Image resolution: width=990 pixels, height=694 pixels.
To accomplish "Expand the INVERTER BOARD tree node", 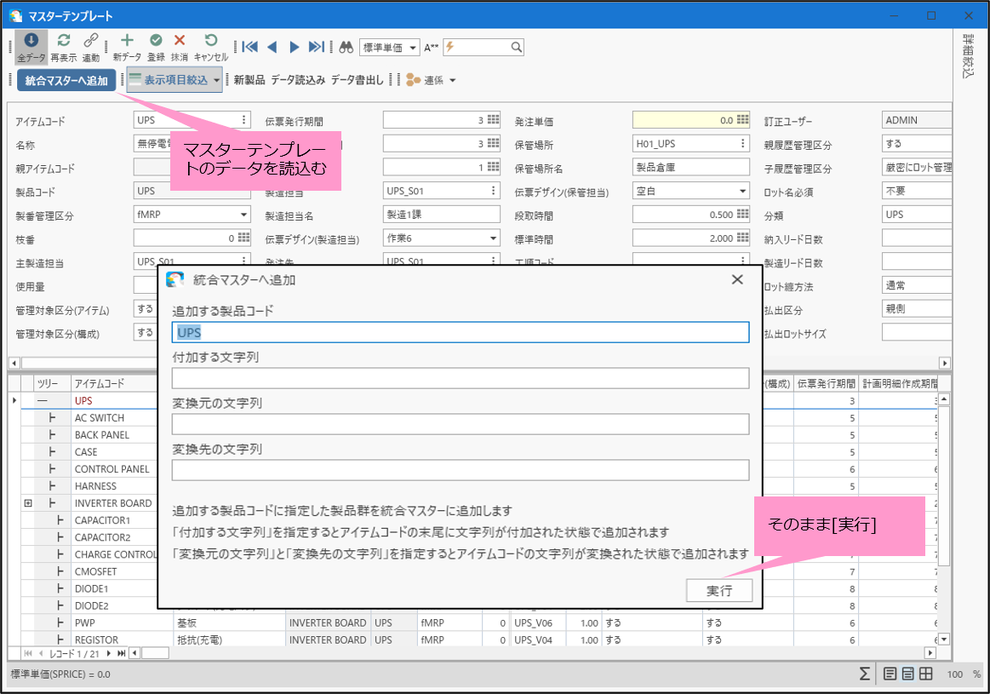I will [x=28, y=503].
